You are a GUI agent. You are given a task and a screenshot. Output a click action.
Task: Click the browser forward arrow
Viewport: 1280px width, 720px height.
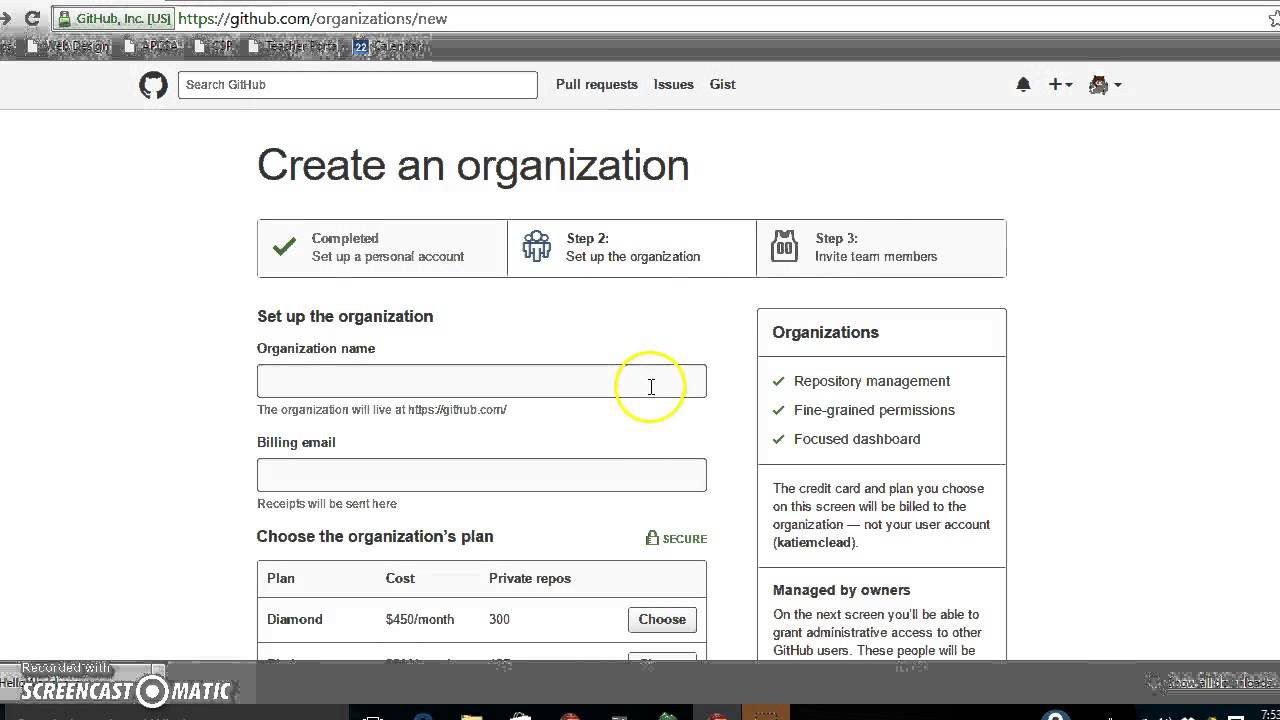[5, 18]
